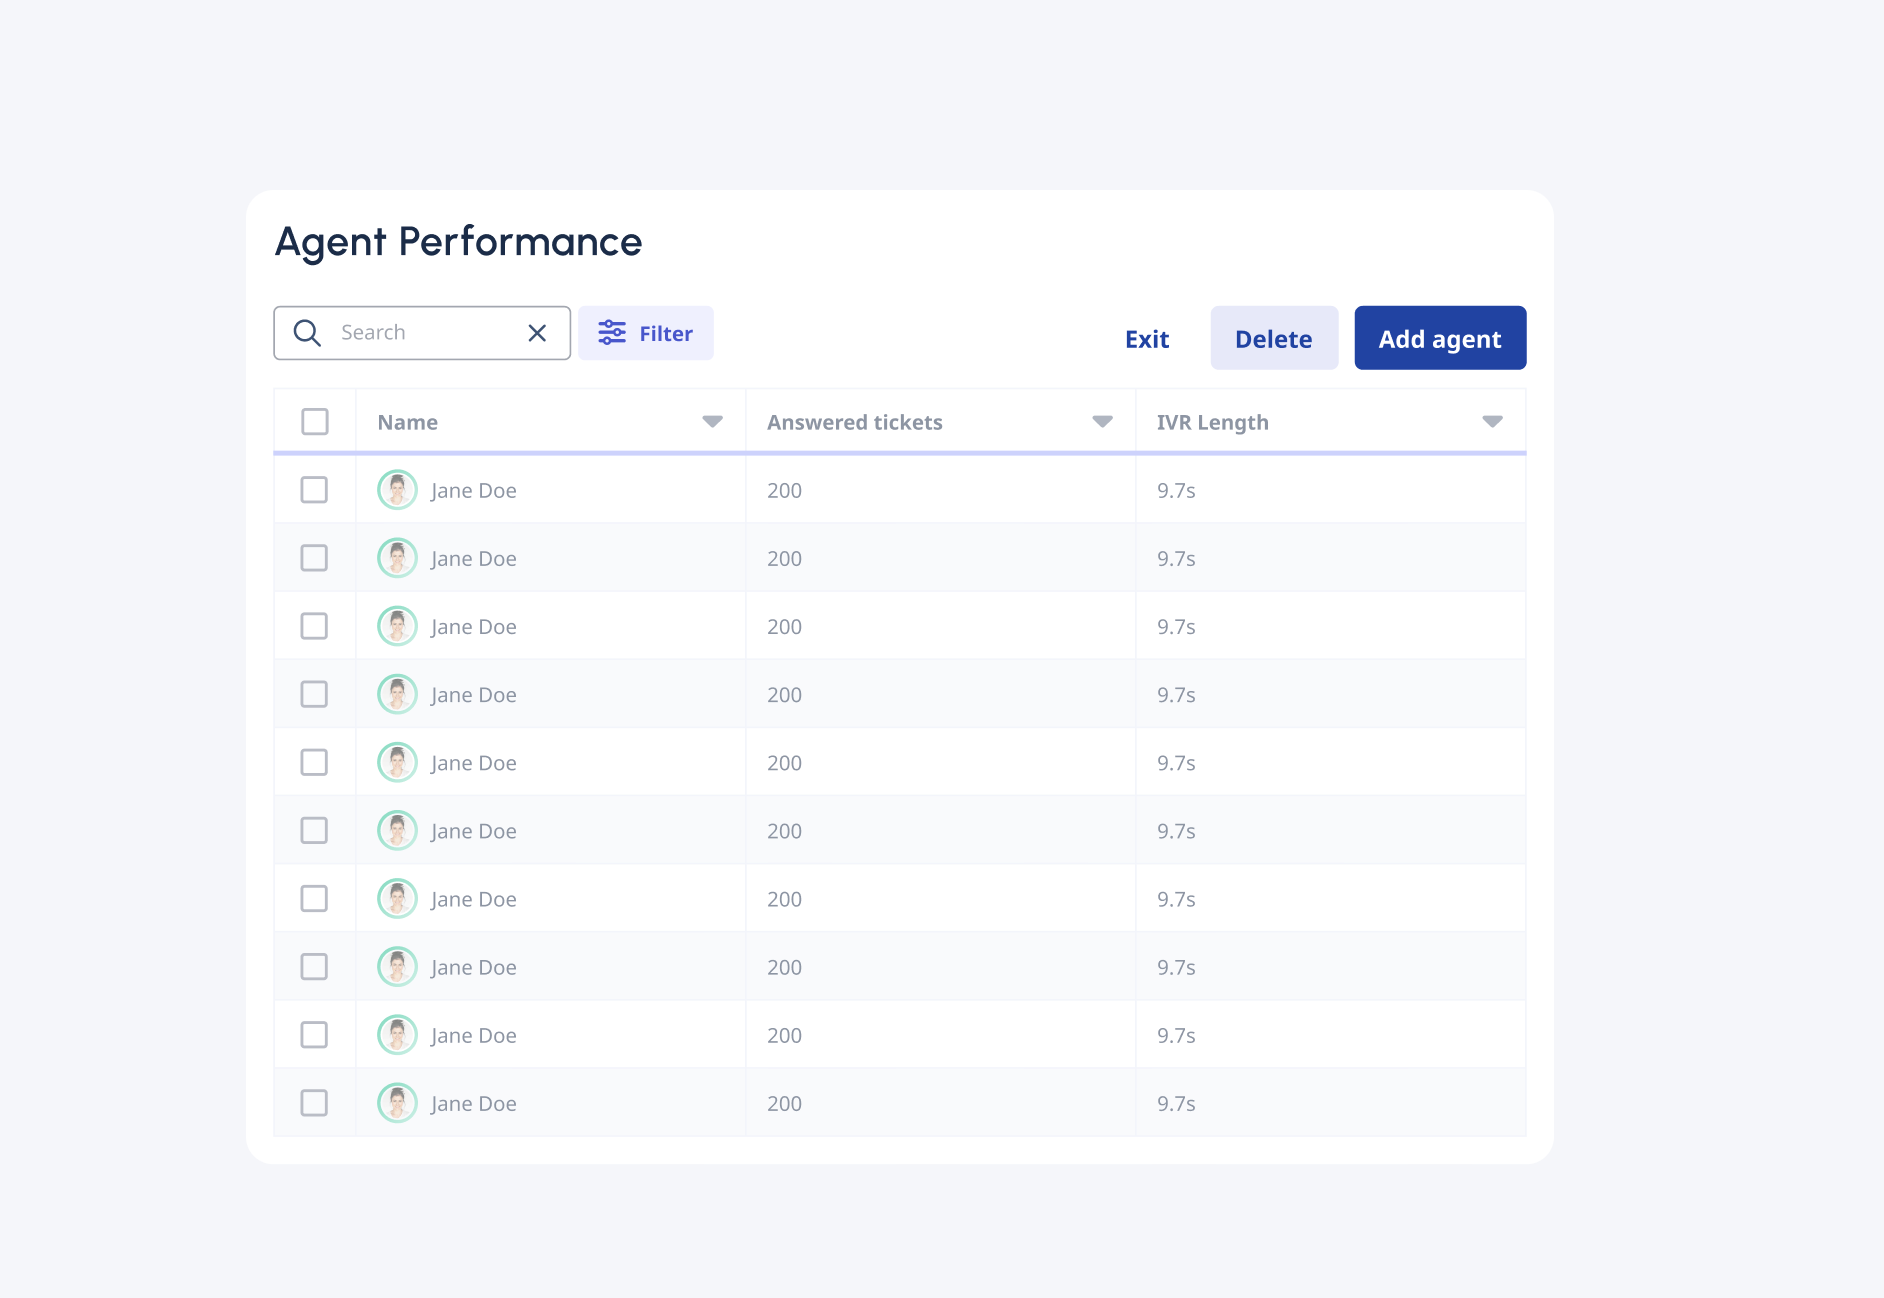Open the Filter button
Image resolution: width=1884 pixels, height=1298 pixels.
coord(646,333)
